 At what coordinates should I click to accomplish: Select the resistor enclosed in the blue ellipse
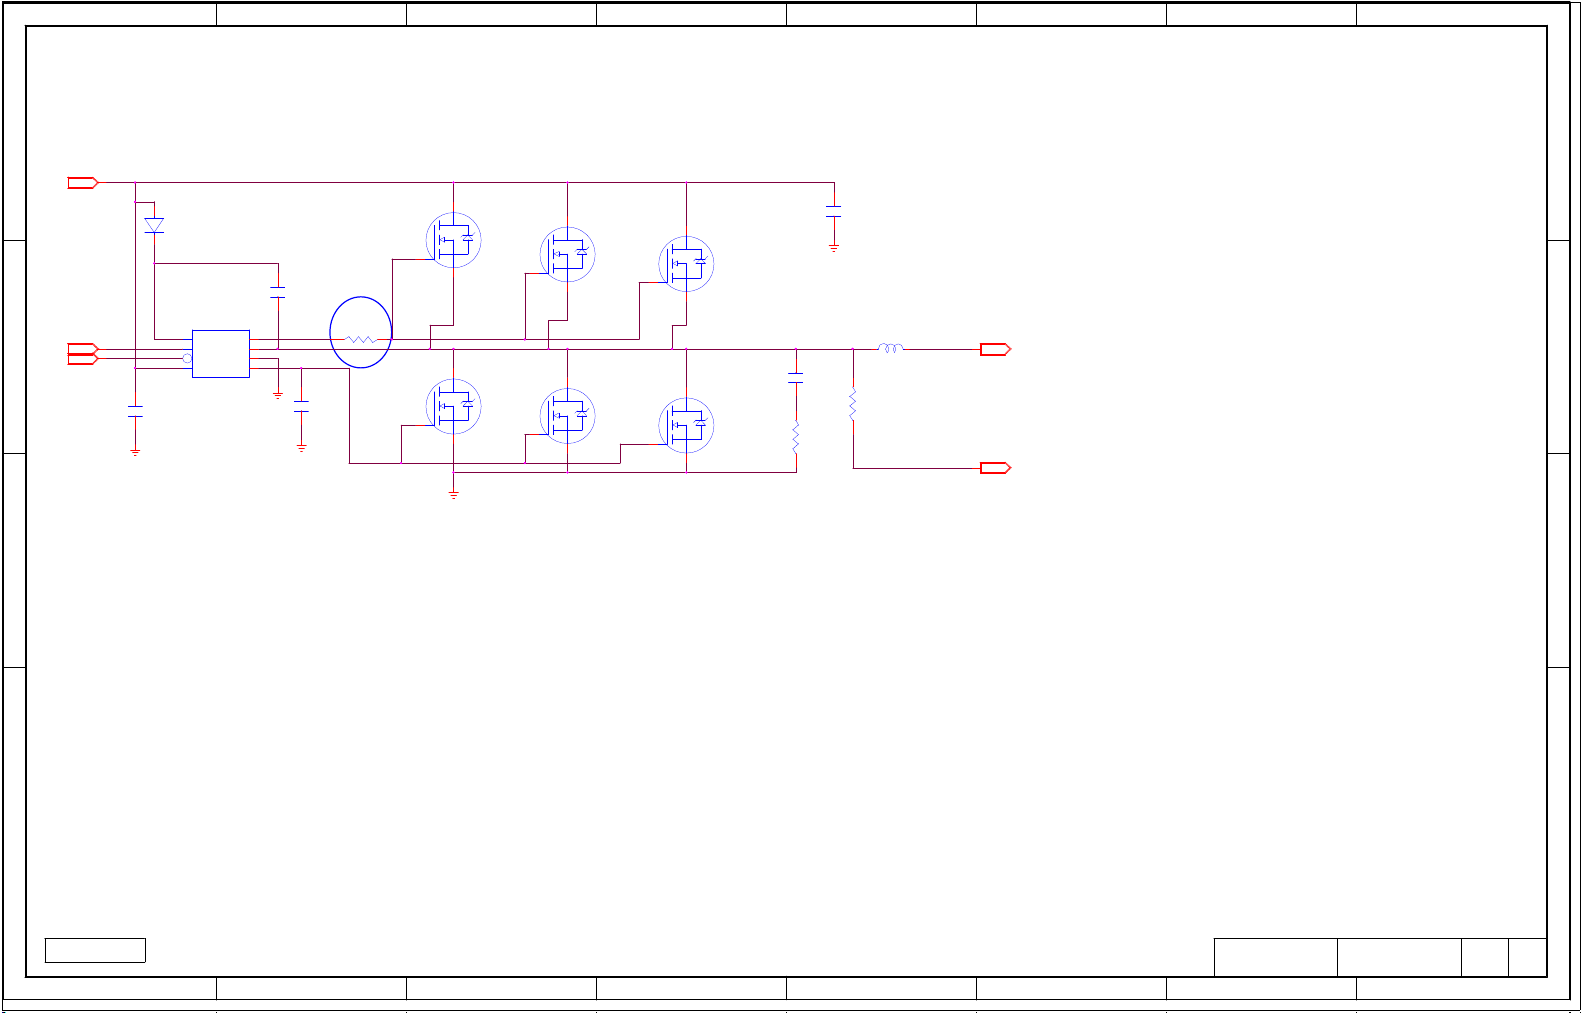coord(360,340)
